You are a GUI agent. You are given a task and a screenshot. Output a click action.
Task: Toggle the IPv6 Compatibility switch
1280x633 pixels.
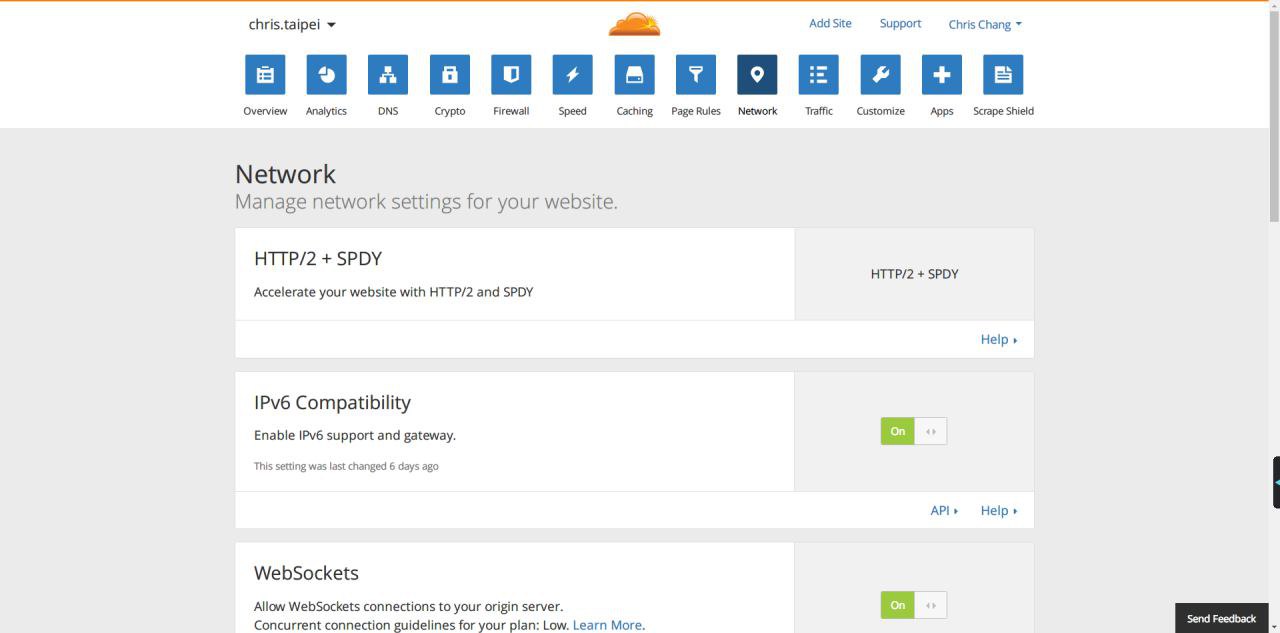914,431
